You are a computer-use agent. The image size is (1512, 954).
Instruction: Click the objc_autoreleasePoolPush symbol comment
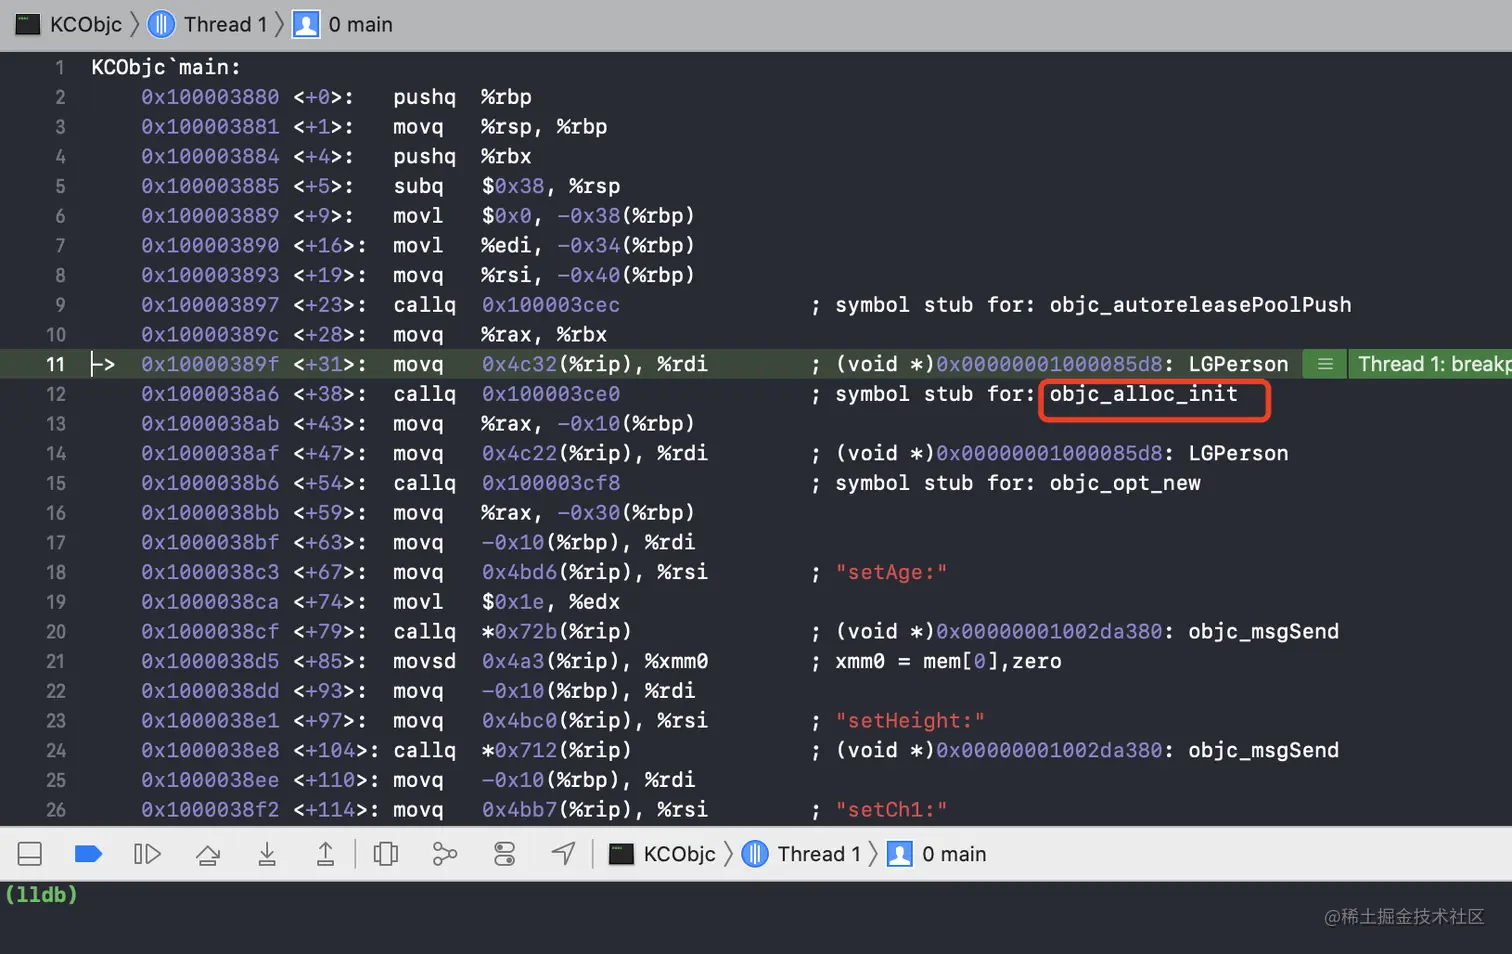[1200, 305]
